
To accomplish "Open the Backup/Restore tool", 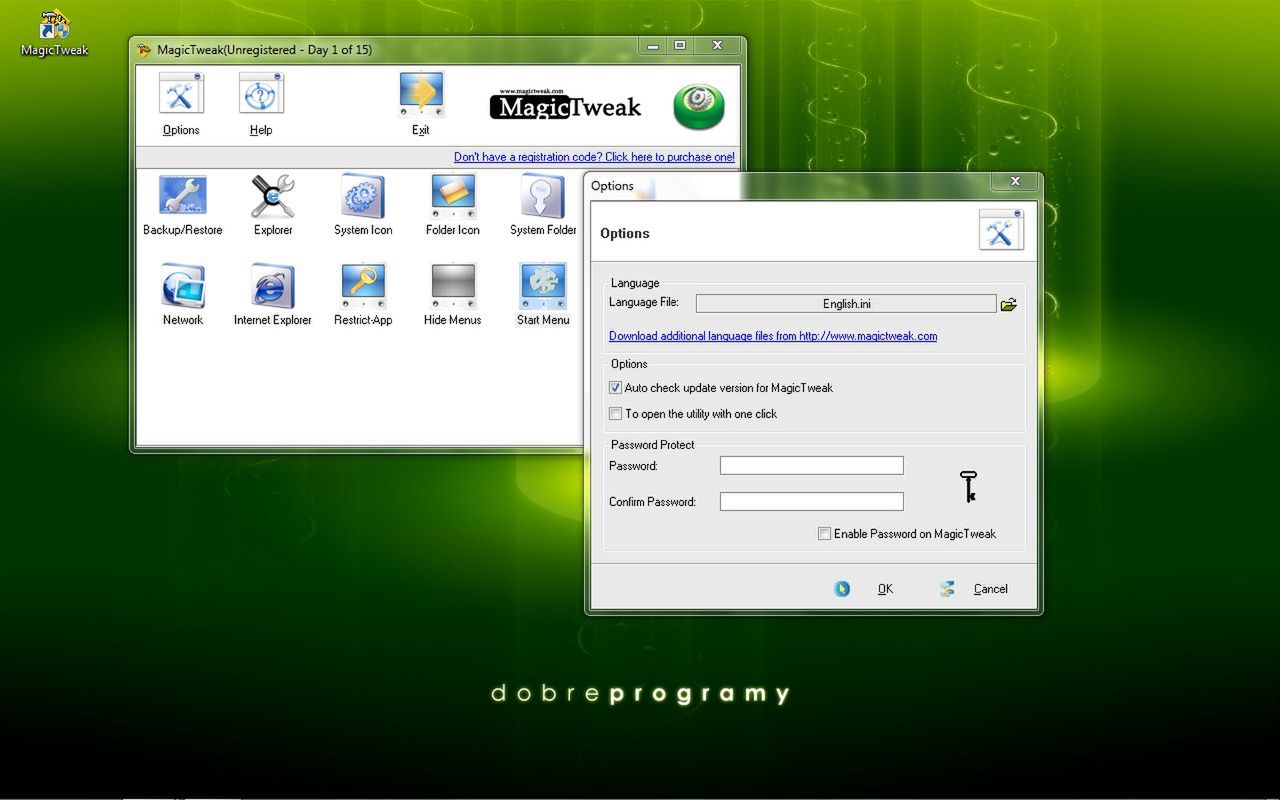I will 183,206.
